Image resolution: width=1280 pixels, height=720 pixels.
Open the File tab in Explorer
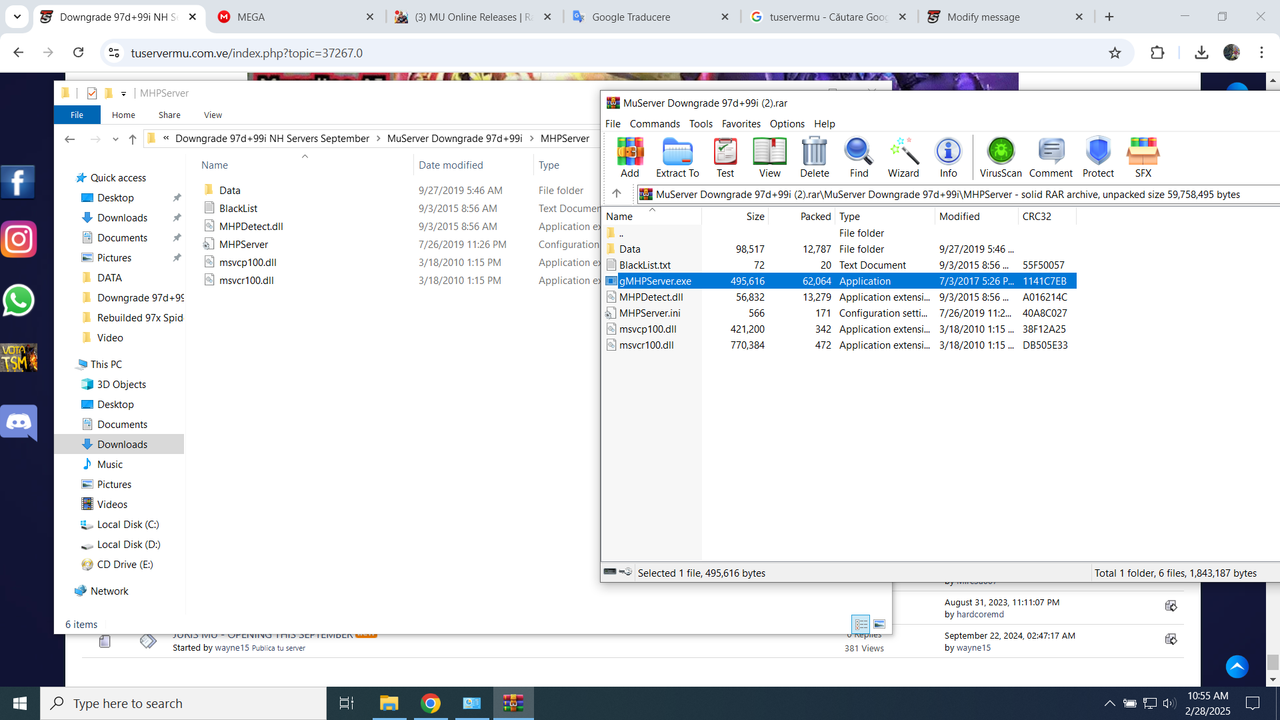coord(77,115)
